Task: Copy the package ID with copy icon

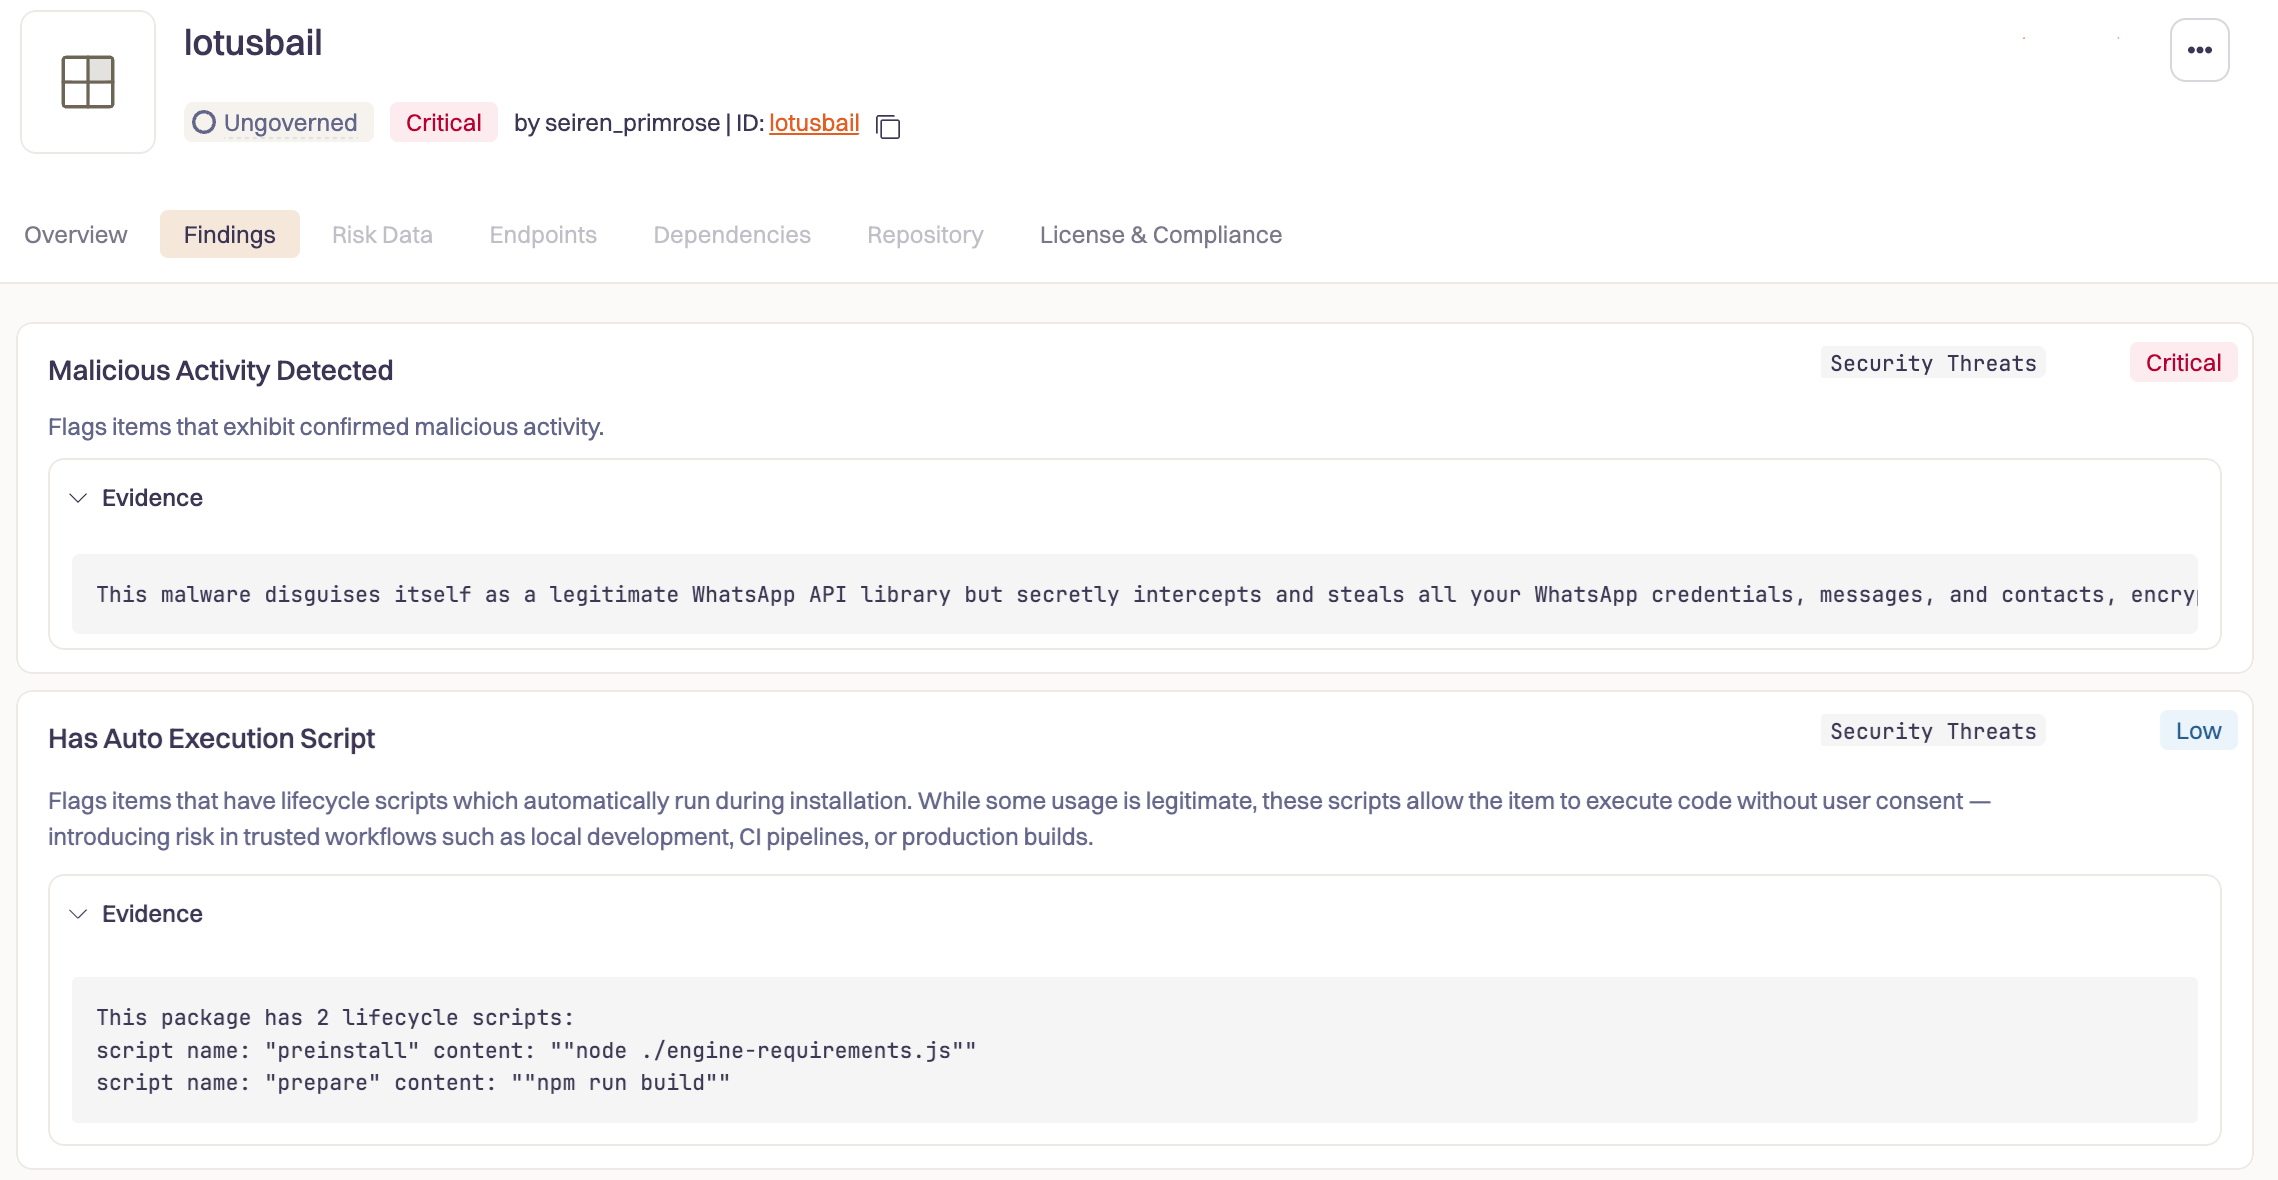Action: click(x=888, y=127)
